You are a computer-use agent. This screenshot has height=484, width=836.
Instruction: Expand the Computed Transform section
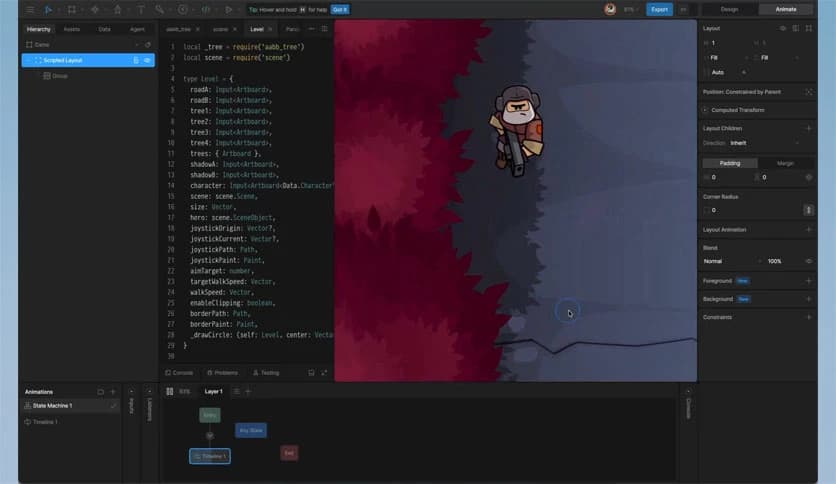click(706, 110)
